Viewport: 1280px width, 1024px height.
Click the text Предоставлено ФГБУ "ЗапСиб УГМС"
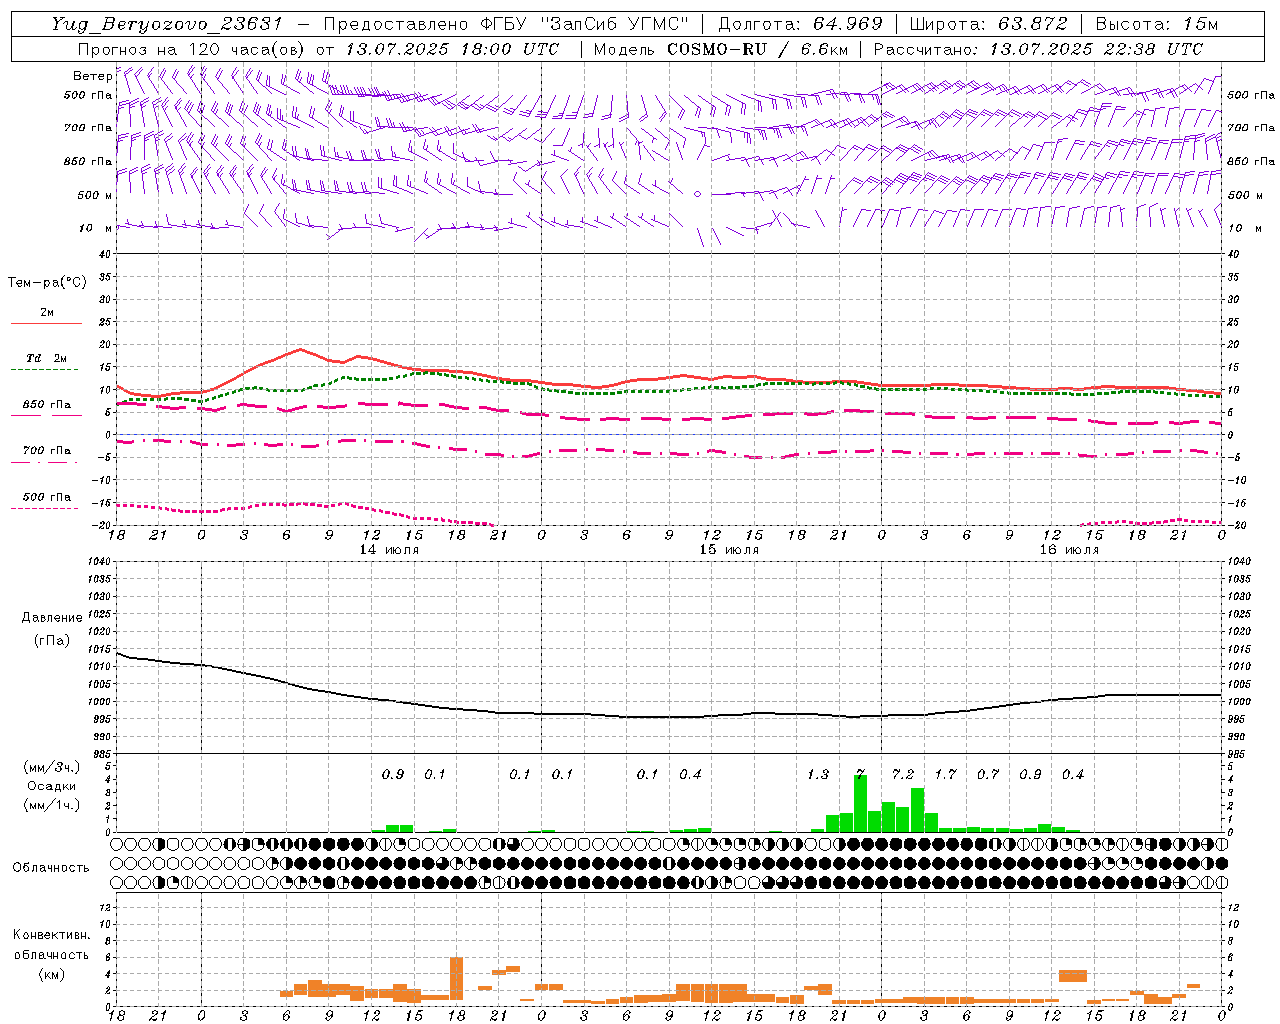click(x=506, y=24)
